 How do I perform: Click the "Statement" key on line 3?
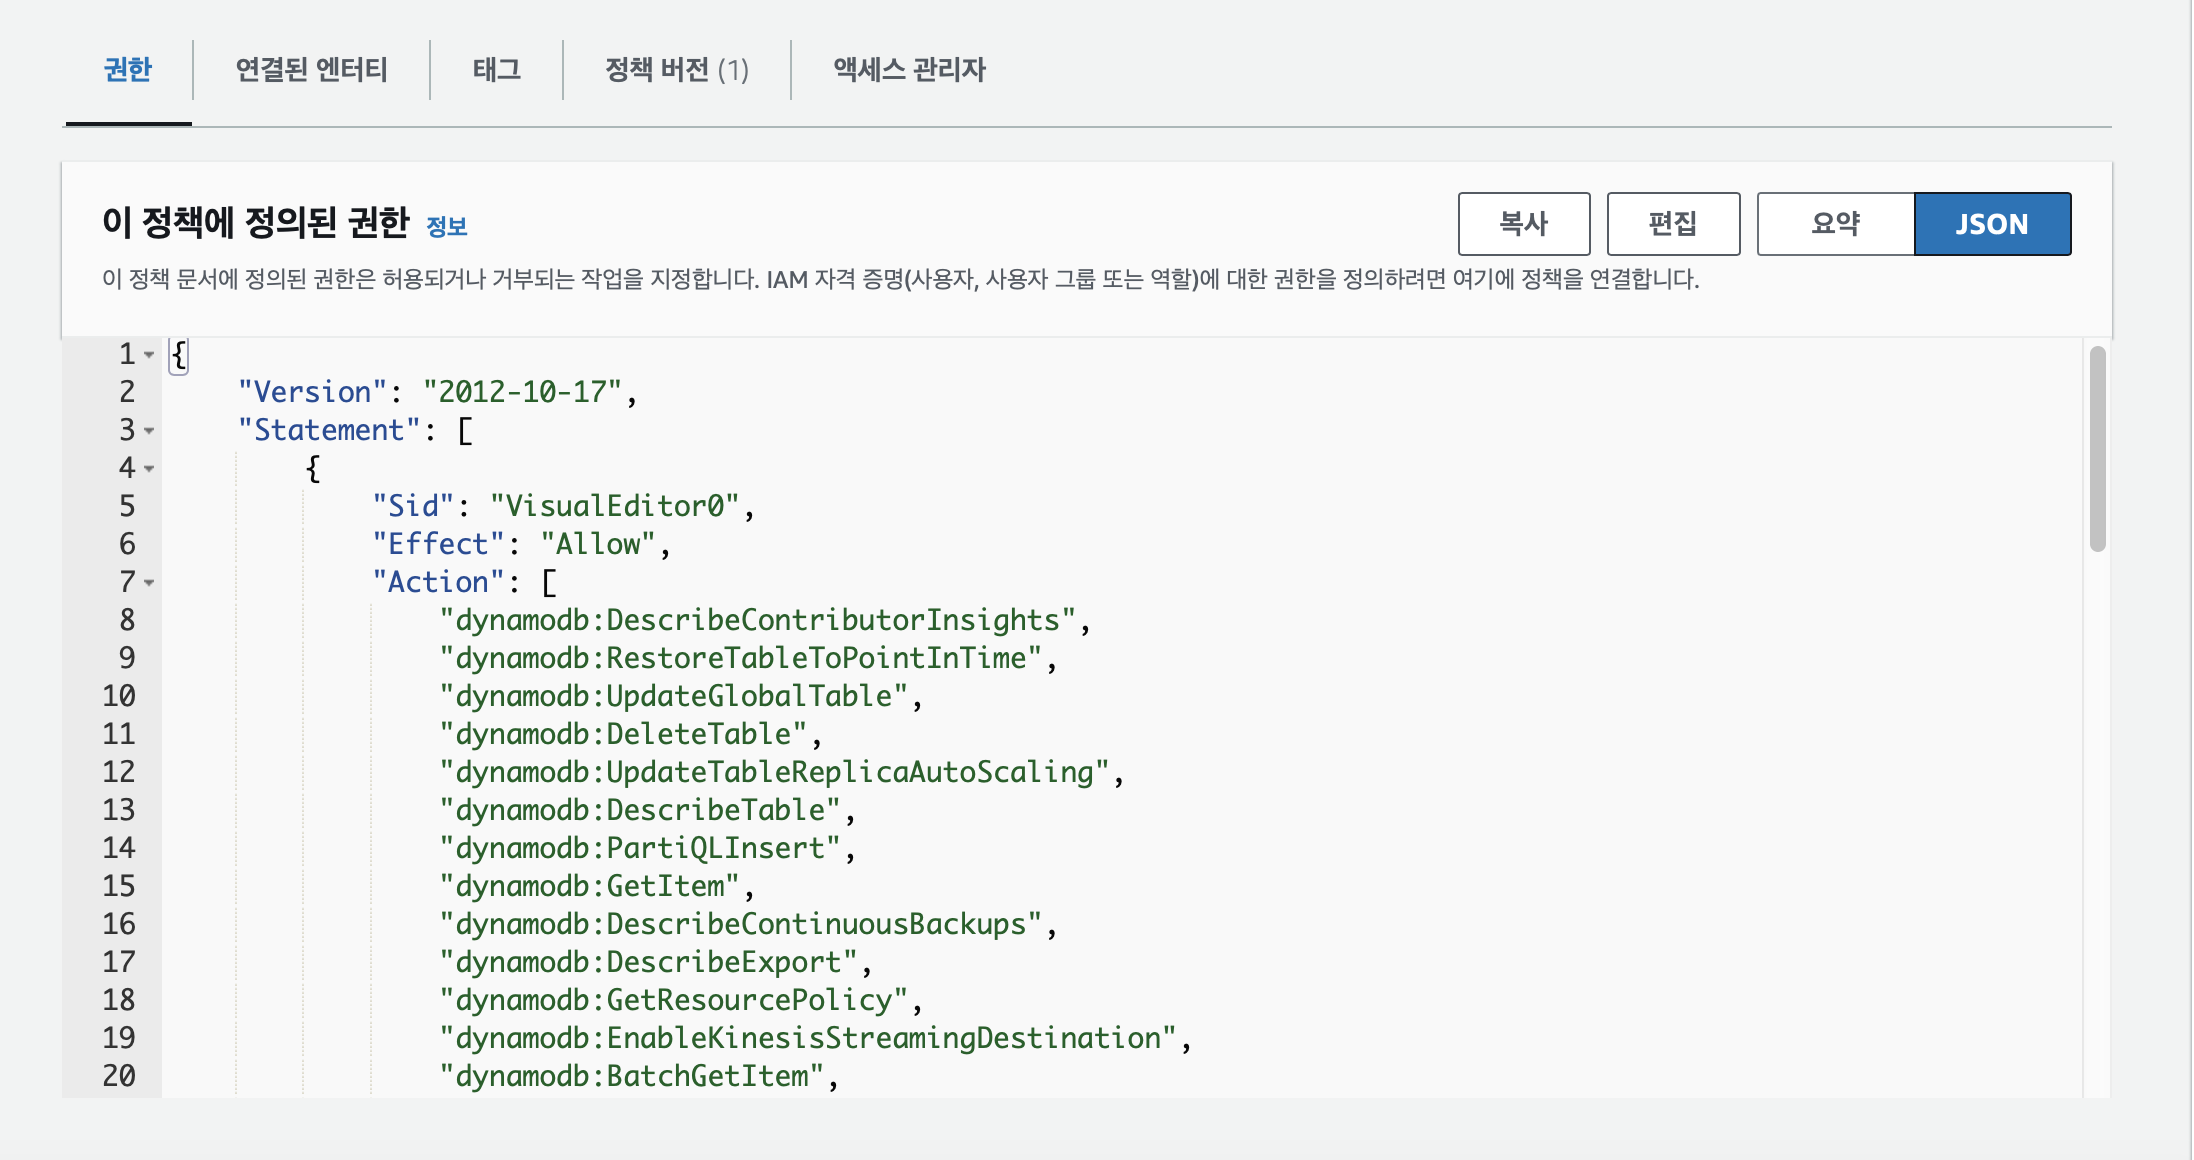click(x=329, y=430)
